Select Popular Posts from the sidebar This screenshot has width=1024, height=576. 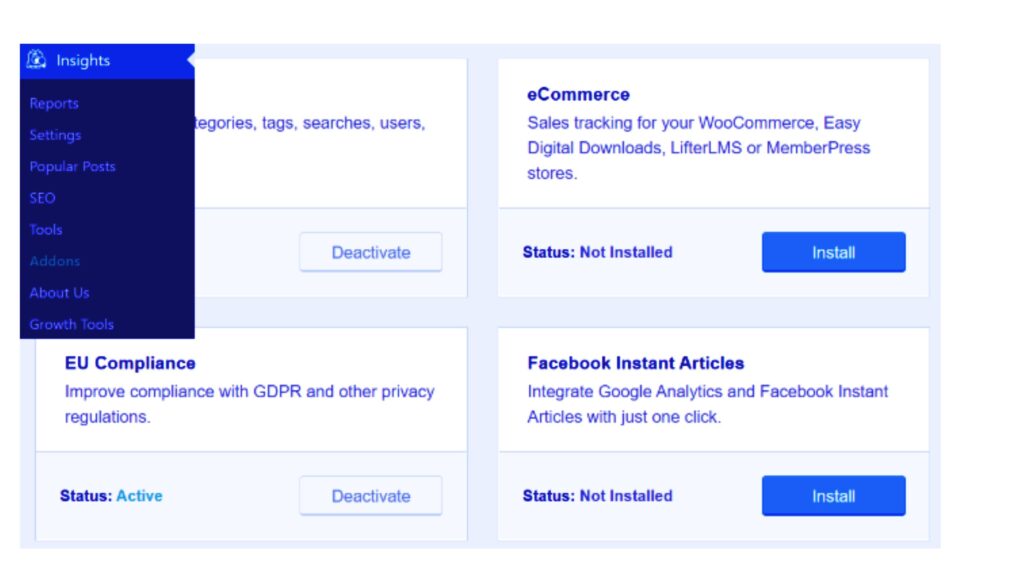pyautogui.click(x=72, y=166)
